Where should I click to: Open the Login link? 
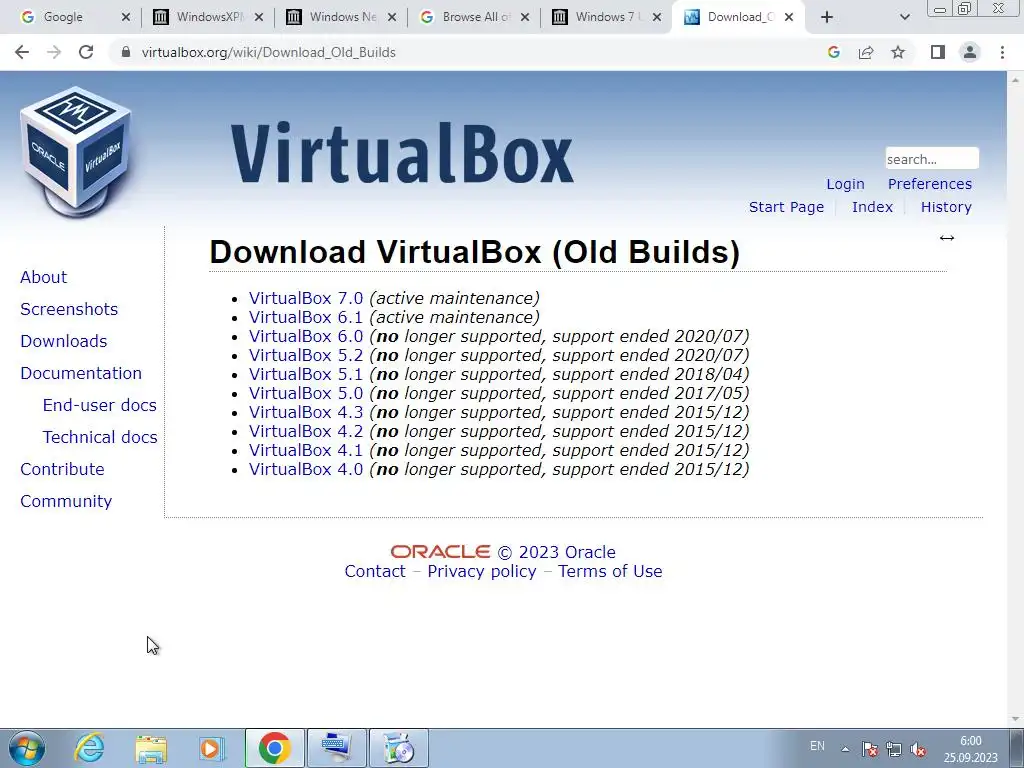point(845,184)
